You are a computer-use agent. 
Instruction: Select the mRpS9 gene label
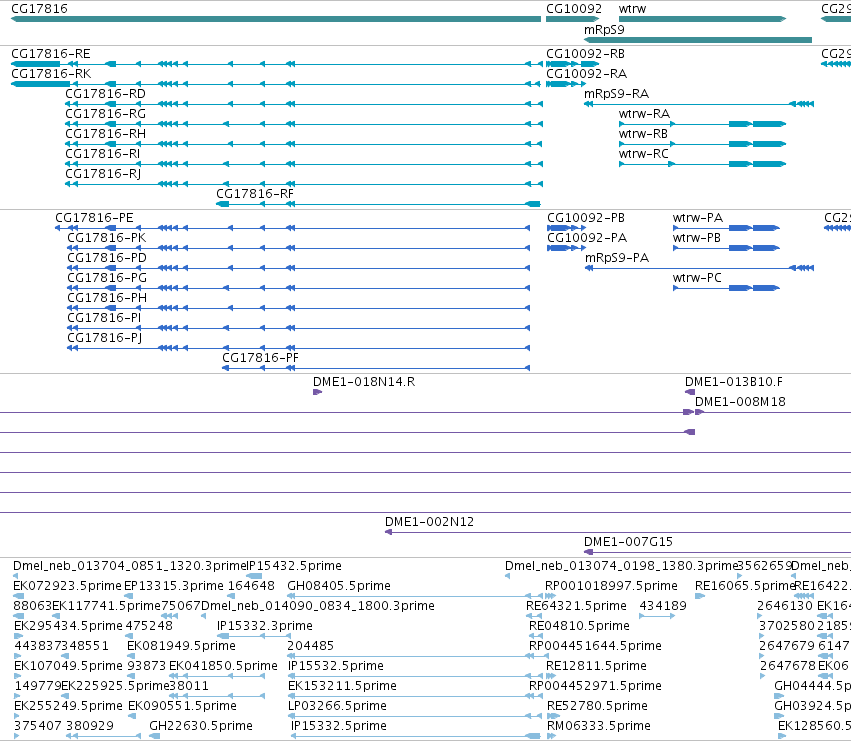(604, 30)
